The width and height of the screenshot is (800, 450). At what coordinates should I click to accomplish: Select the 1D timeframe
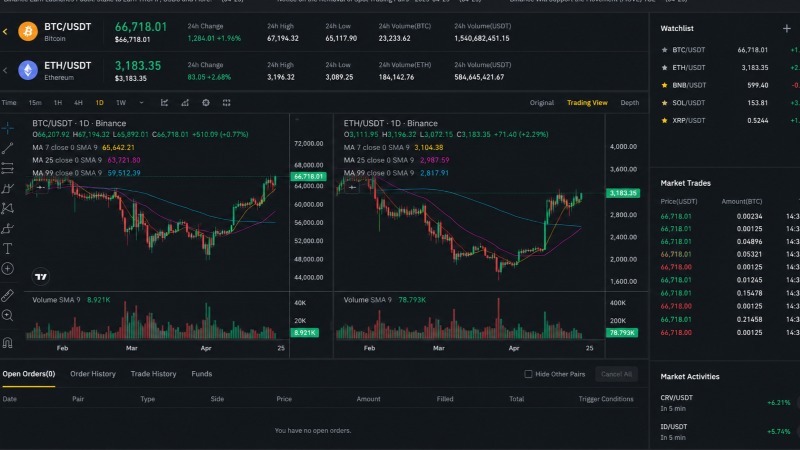pyautogui.click(x=99, y=103)
